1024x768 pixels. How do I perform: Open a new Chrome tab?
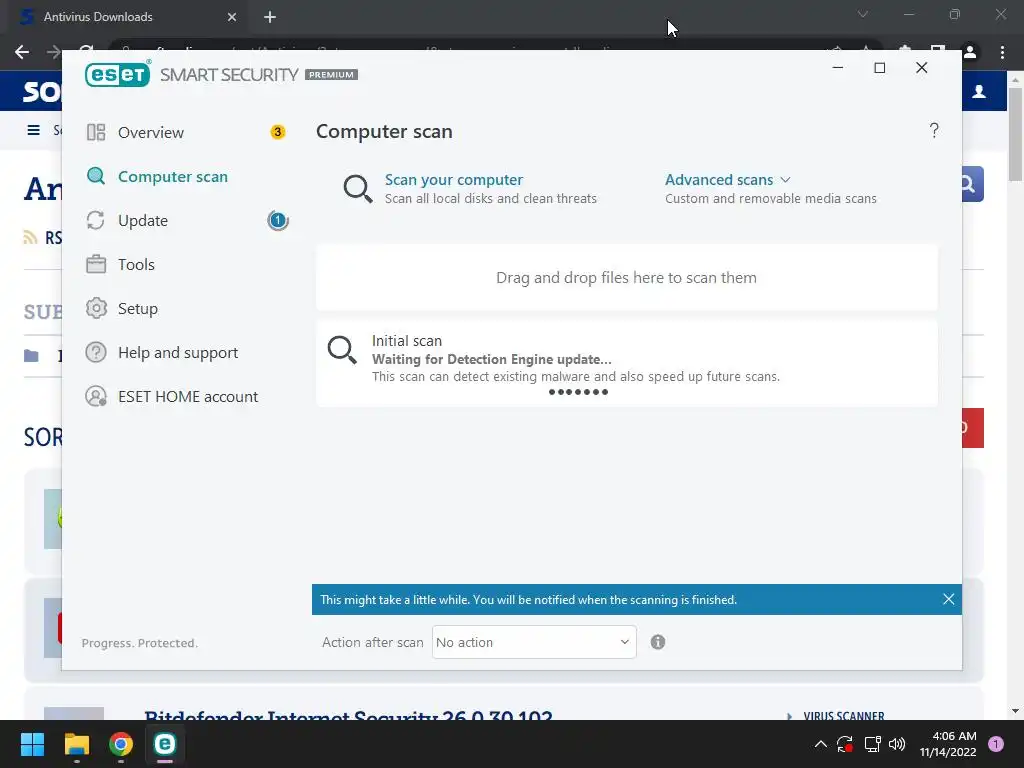(270, 17)
